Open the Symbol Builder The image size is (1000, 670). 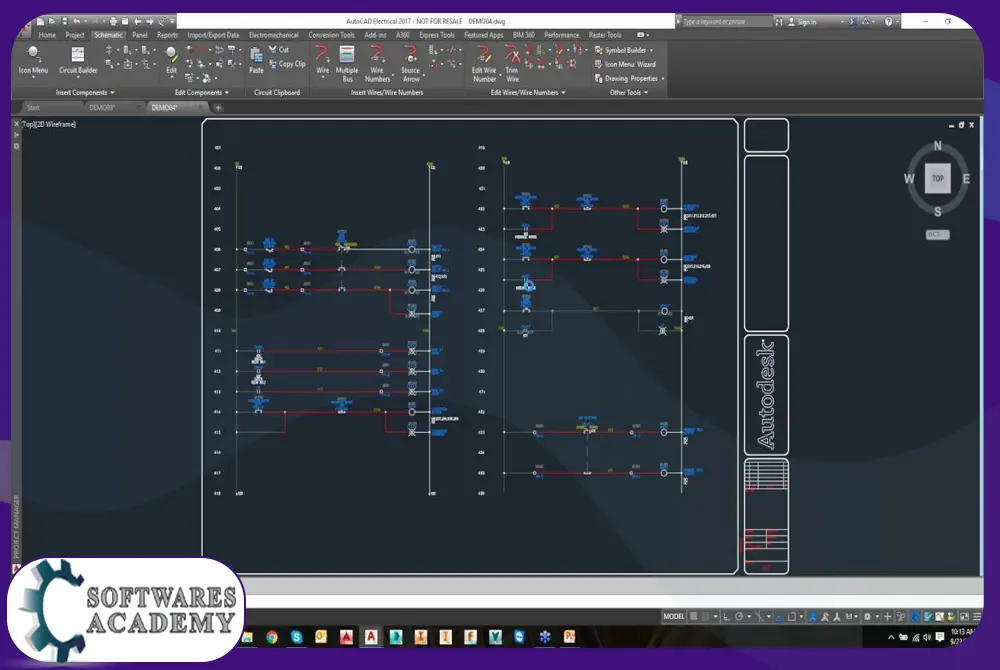[x=620, y=50]
